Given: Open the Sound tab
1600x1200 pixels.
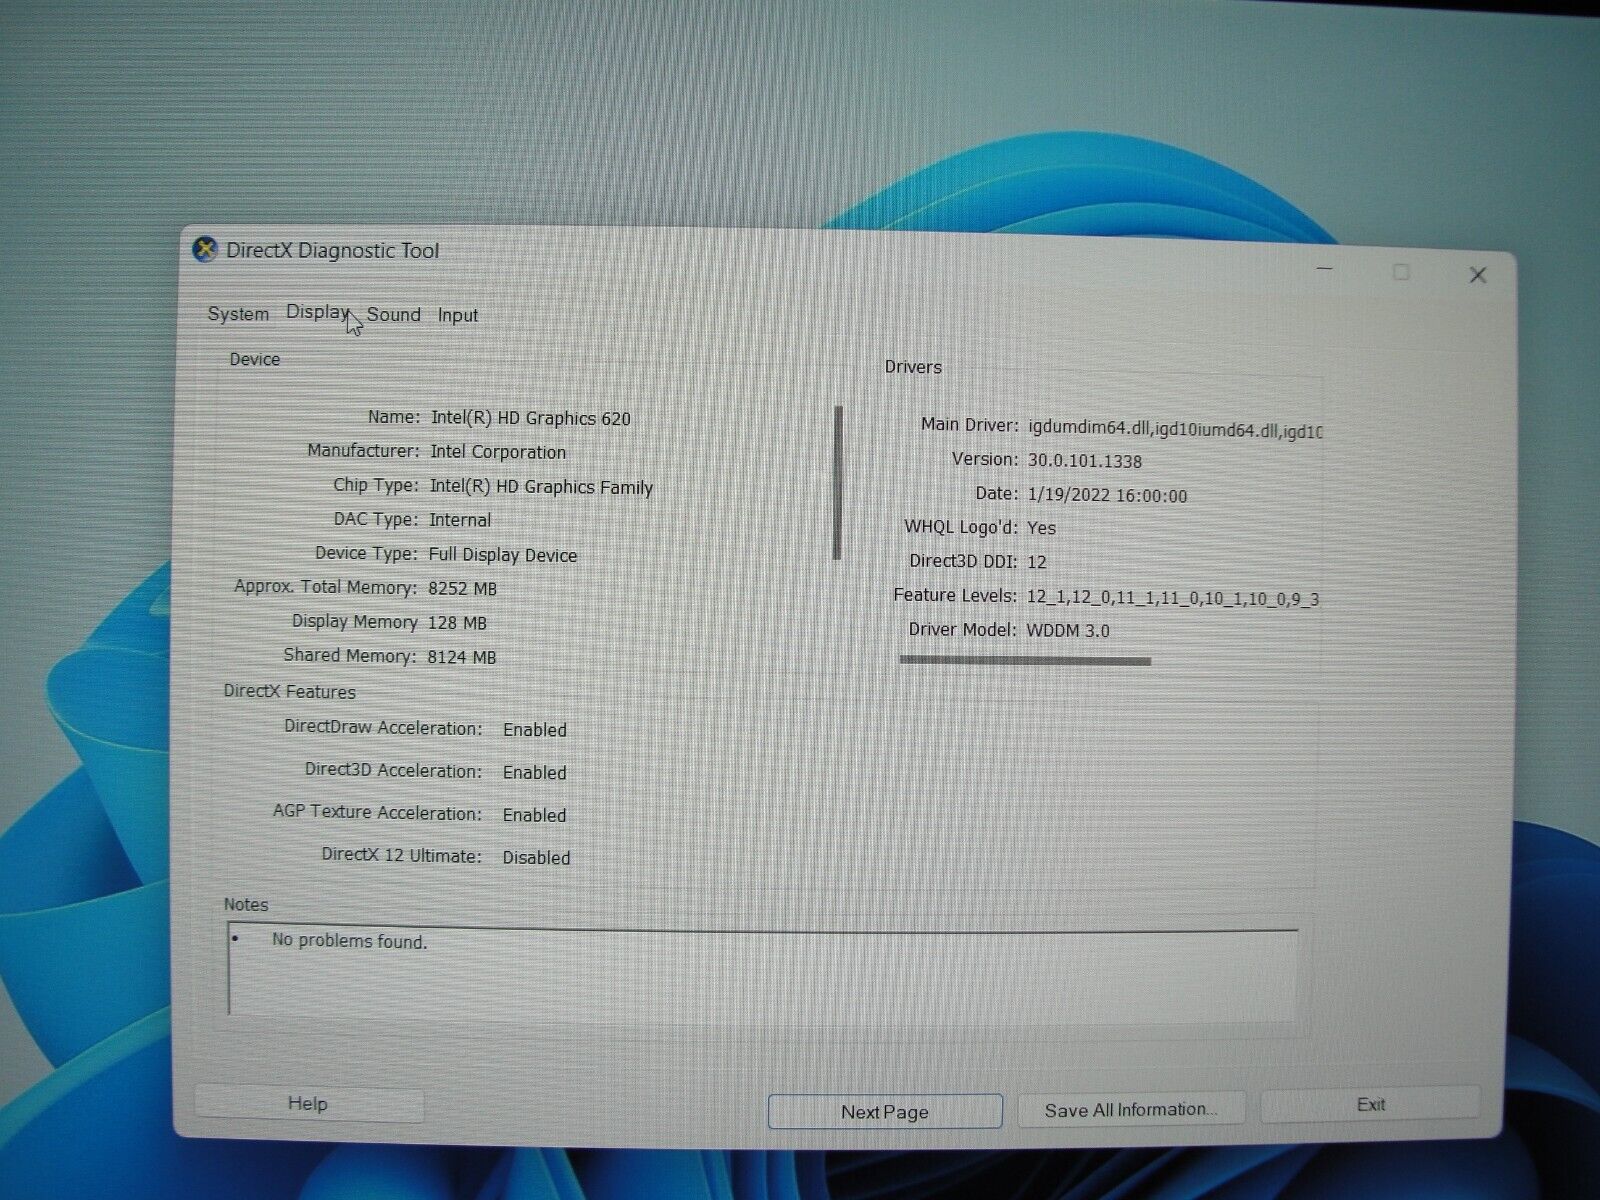Looking at the screenshot, I should click(x=393, y=315).
